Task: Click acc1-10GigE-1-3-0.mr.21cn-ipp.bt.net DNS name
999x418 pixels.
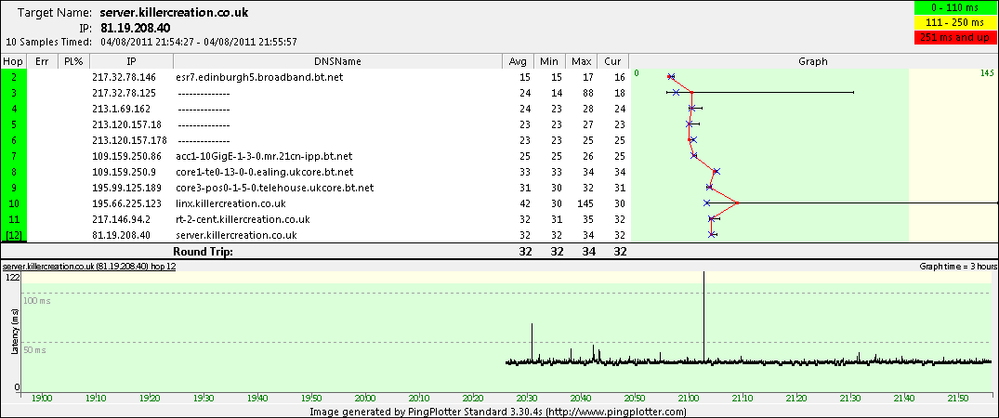Action: click(x=265, y=156)
